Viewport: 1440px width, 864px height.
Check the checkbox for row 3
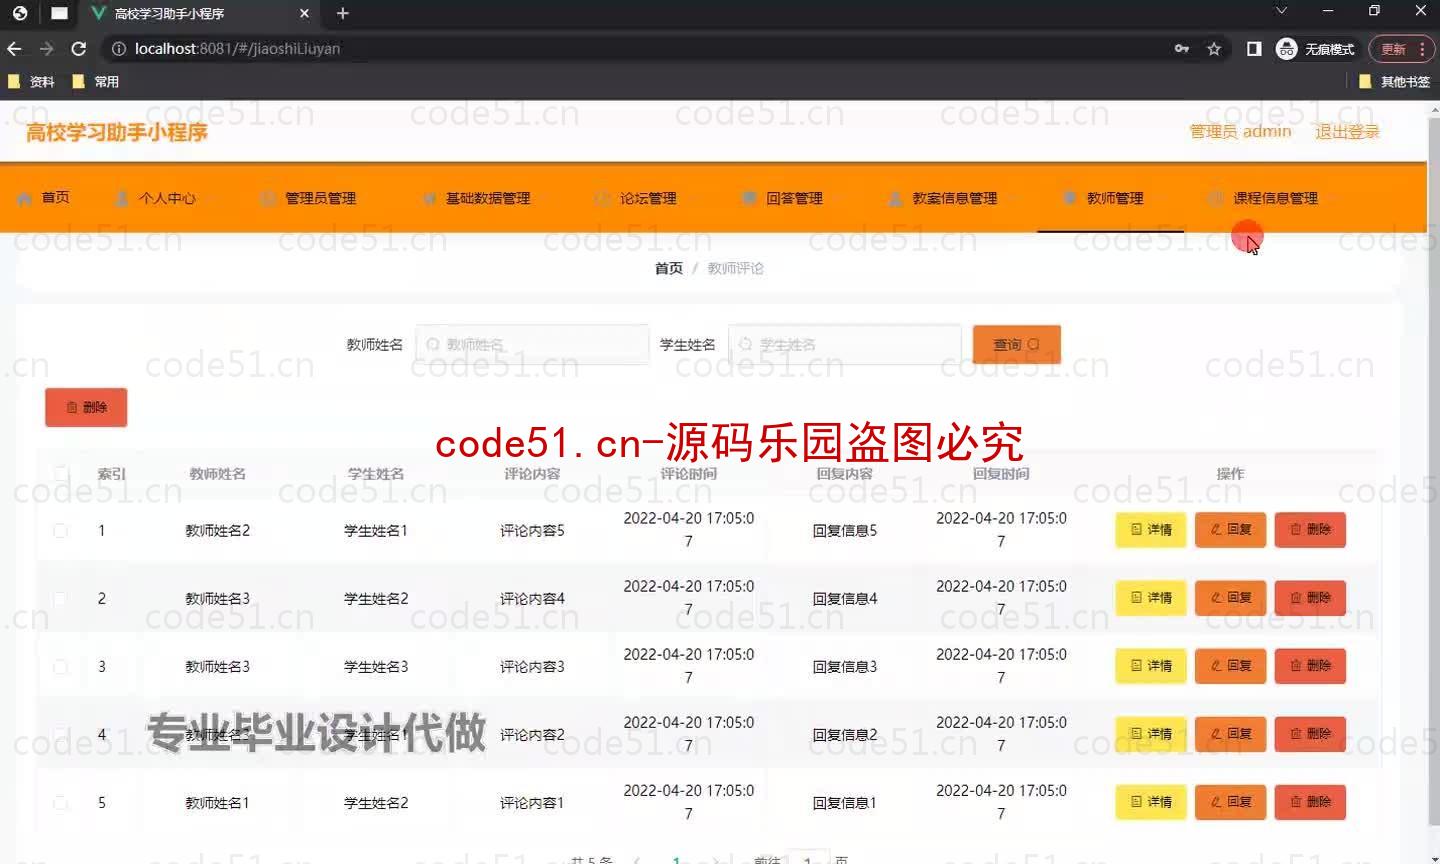click(x=61, y=666)
